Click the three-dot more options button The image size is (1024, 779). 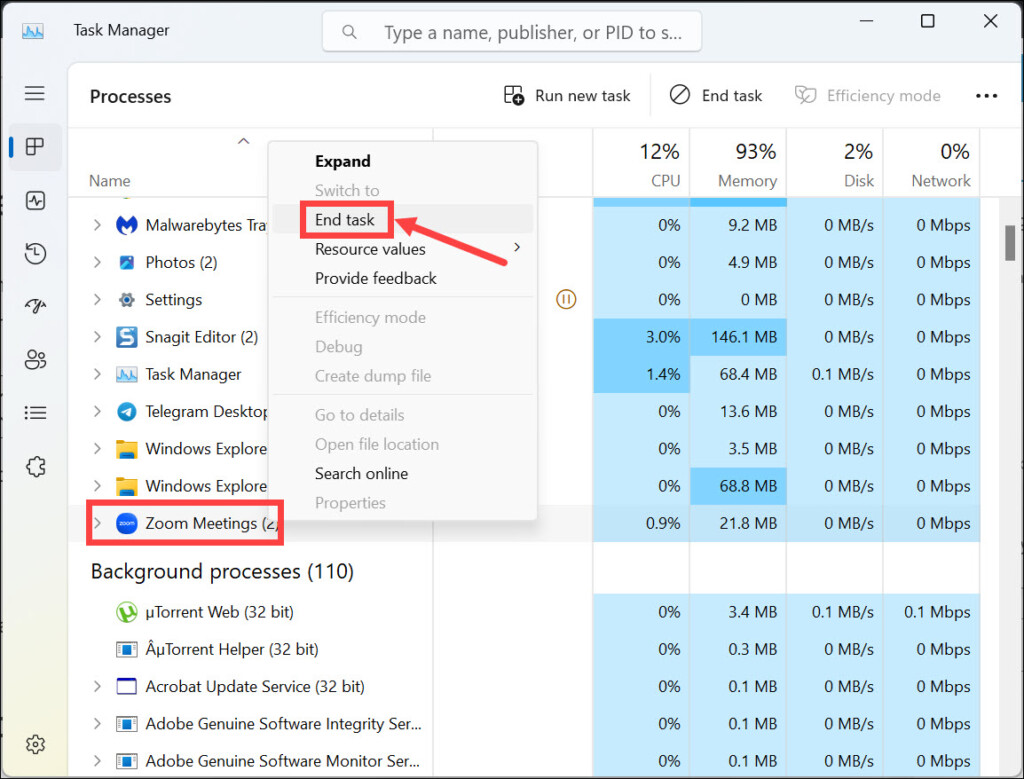[x=986, y=96]
